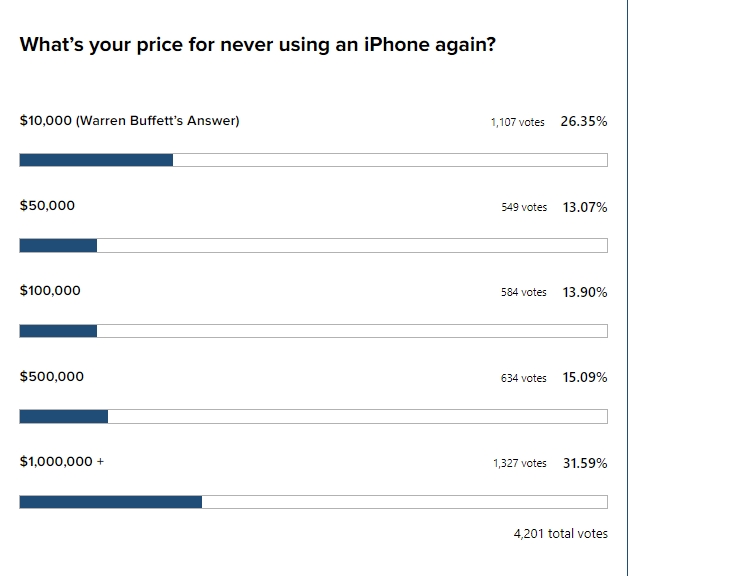Select the $10,000 Warren Buffett's Answer option
Screen dimensions: 741x576
(x=129, y=121)
